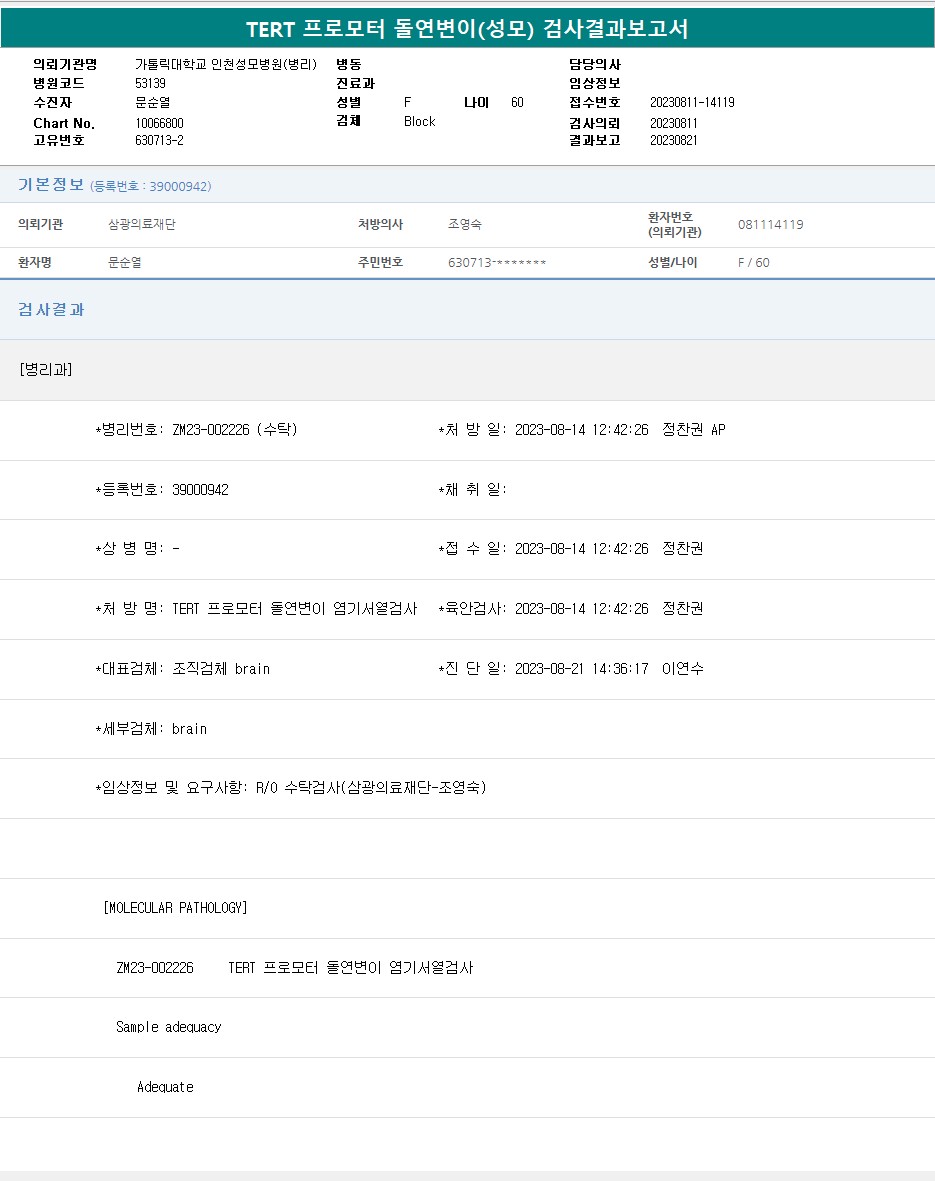Click the 환자번호 value 081114119

coord(770,225)
